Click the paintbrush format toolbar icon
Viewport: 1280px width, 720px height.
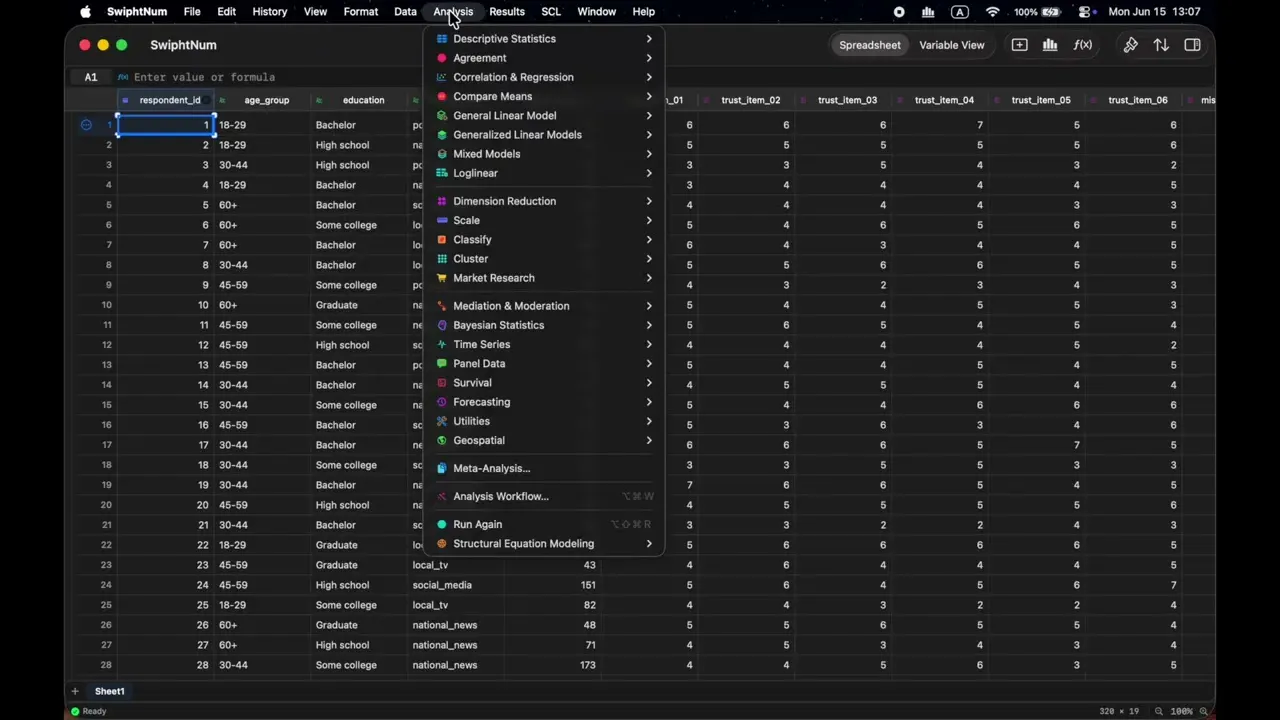pos(1130,45)
